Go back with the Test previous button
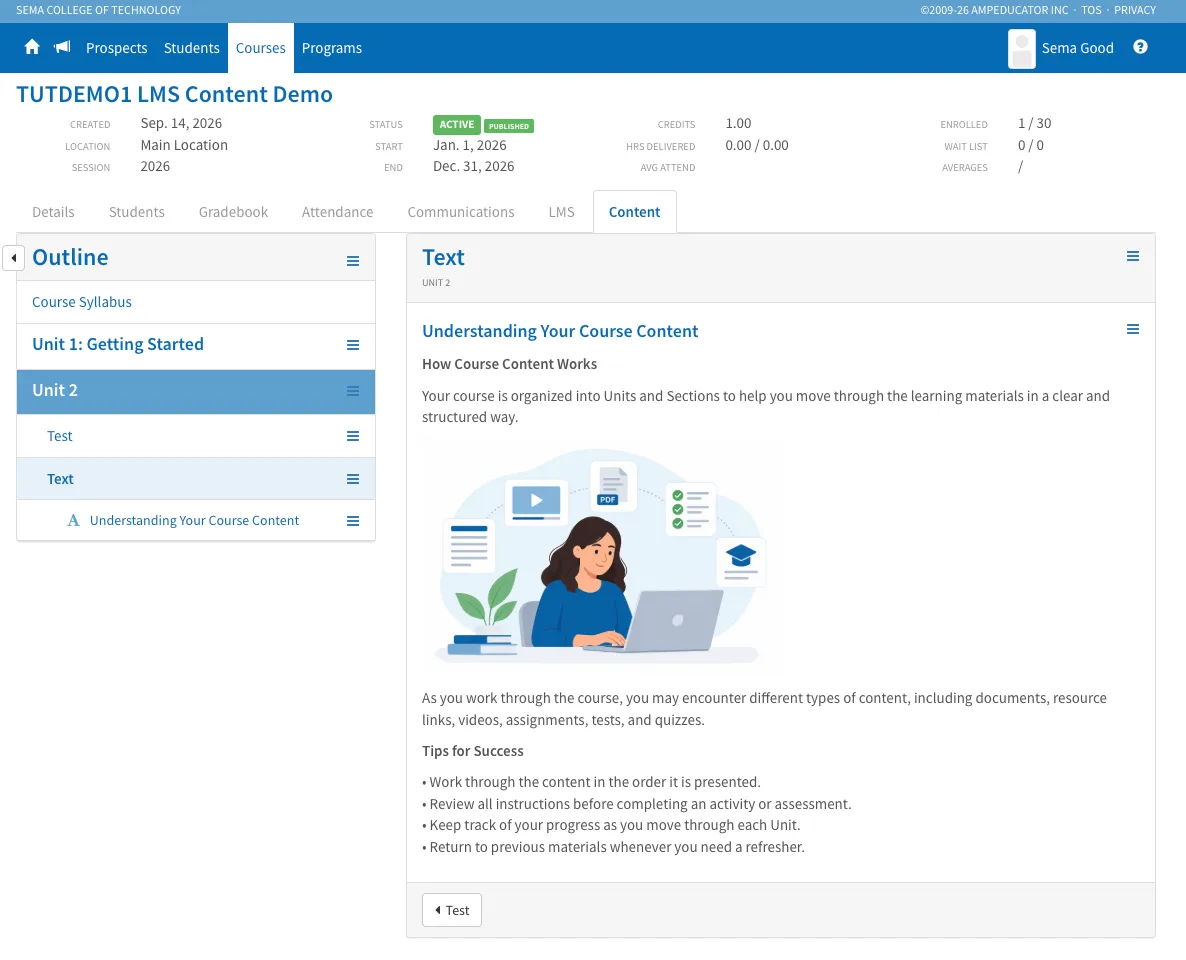This screenshot has width=1186, height=960. [x=452, y=910]
